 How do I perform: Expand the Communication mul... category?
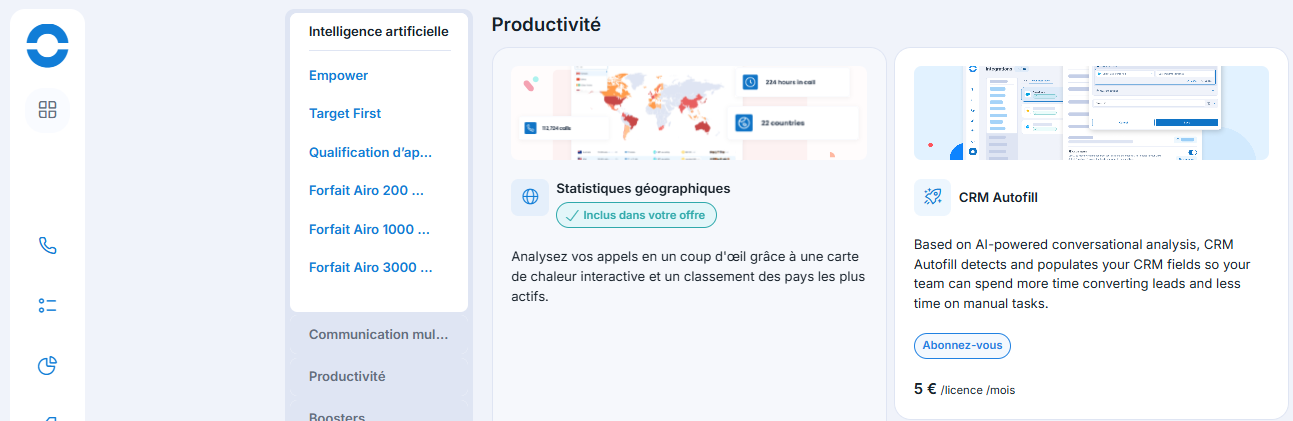(379, 334)
